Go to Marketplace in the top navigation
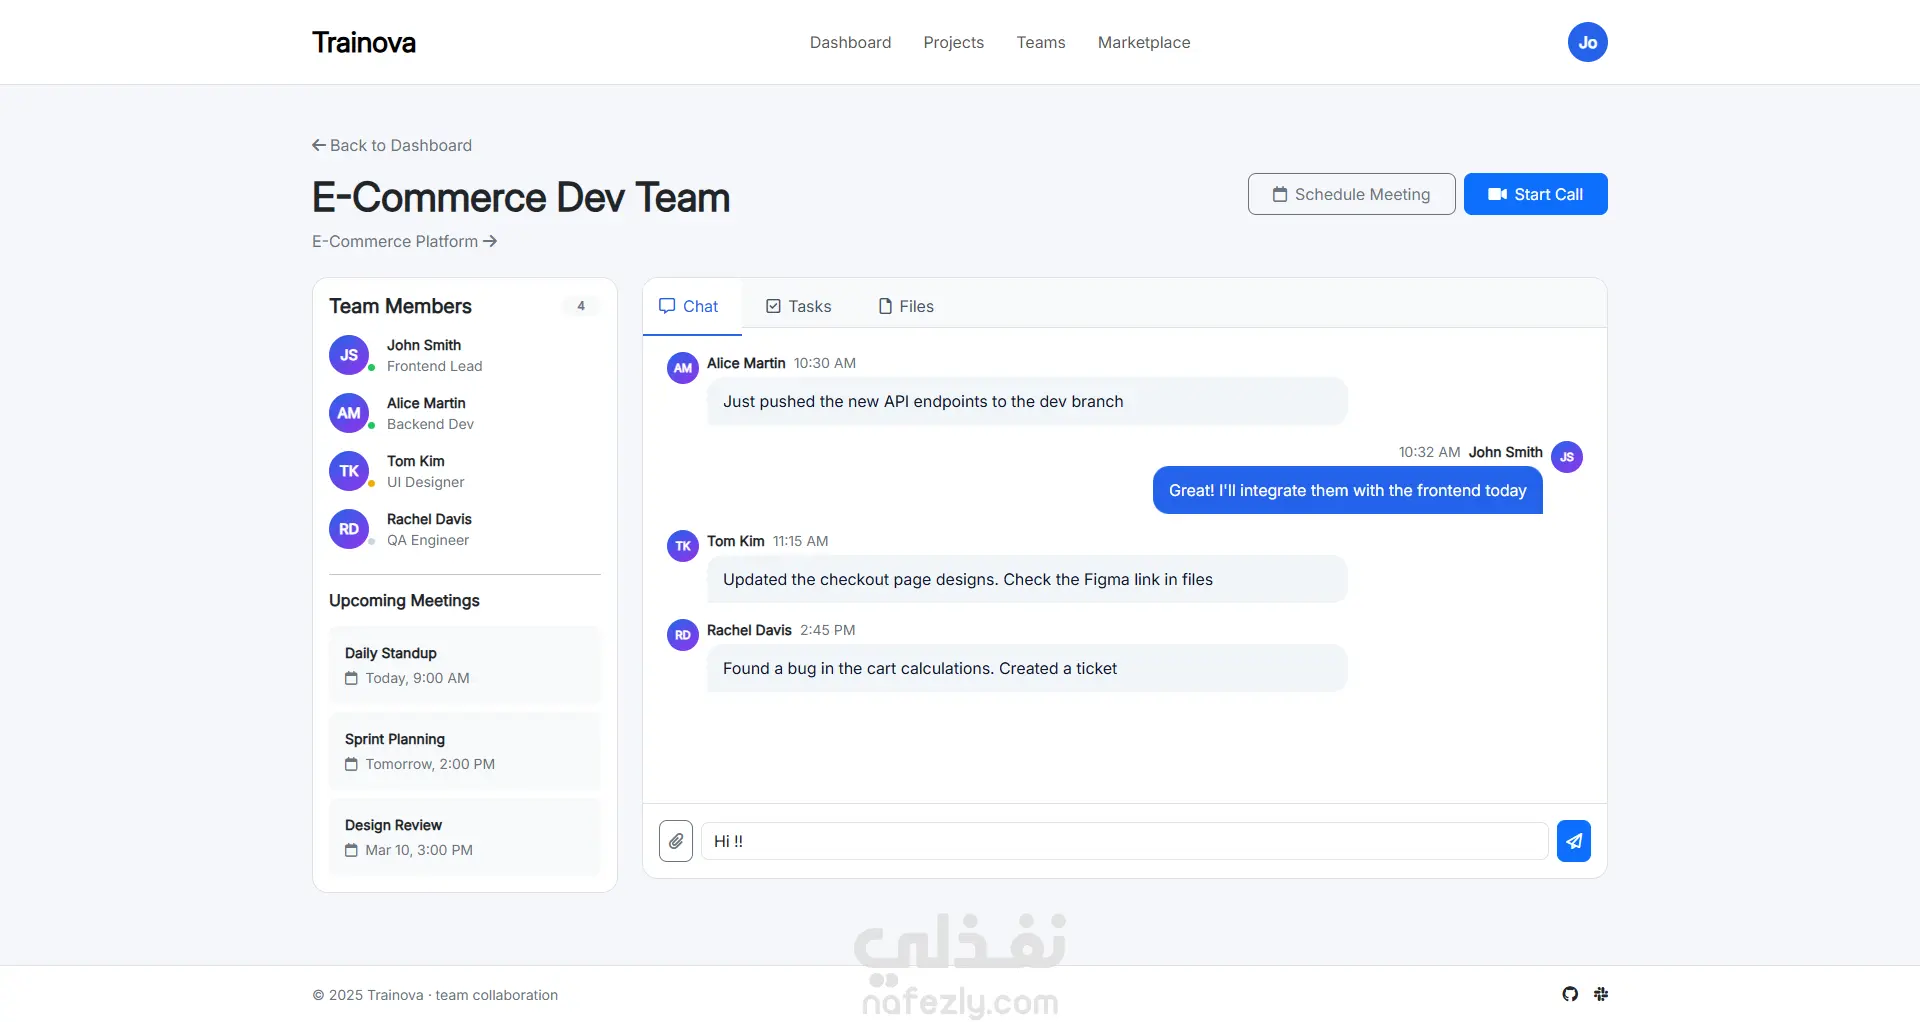 point(1143,42)
